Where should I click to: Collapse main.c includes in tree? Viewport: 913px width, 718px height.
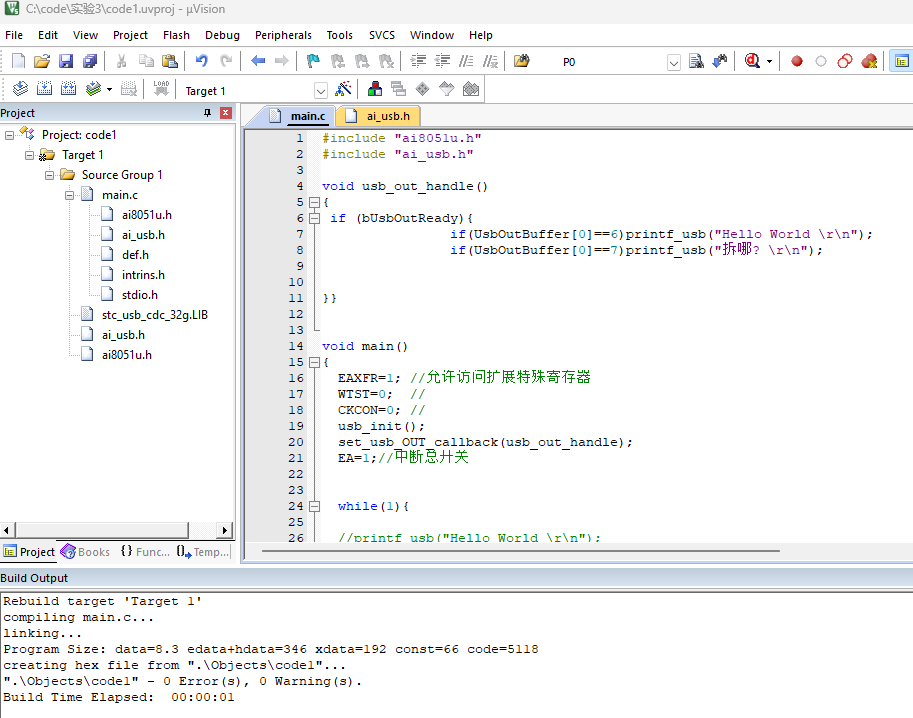click(69, 195)
